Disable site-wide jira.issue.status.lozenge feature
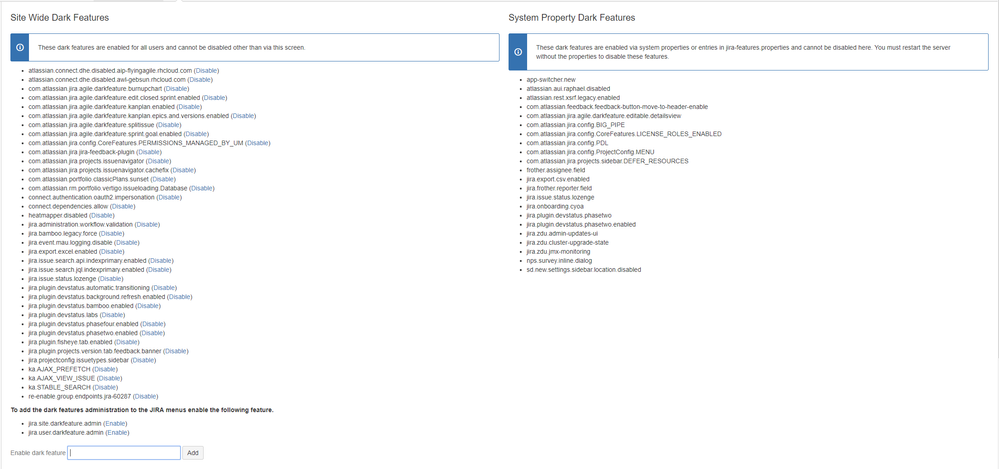Image resolution: width=999 pixels, height=469 pixels. point(111,278)
